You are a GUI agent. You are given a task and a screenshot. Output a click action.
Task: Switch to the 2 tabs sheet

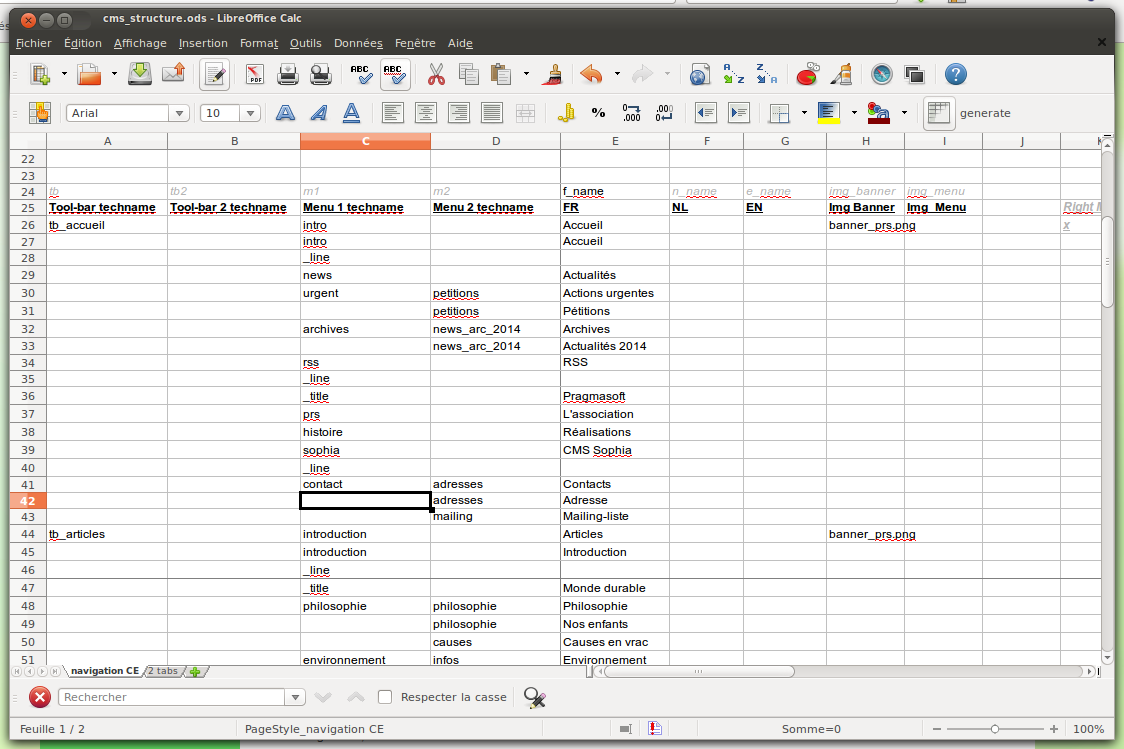pos(162,671)
